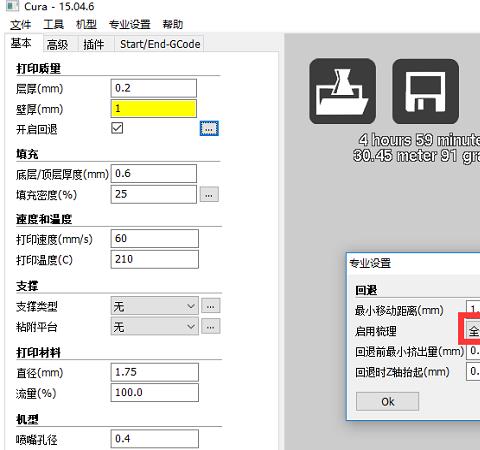Switch to the Start/End-GCode tab

(160, 44)
